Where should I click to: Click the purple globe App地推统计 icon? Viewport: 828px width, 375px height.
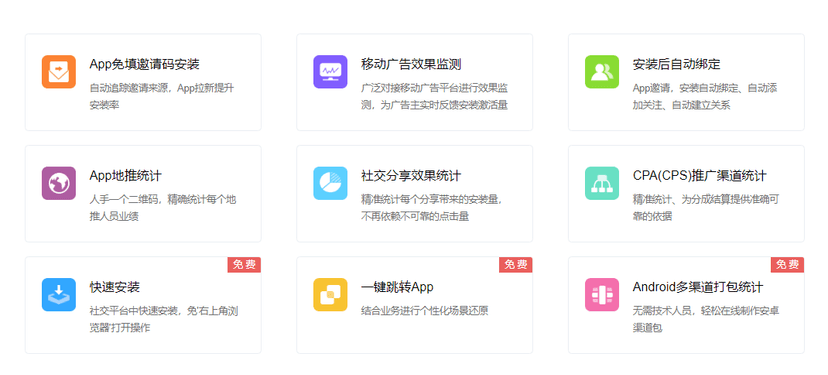[x=59, y=183]
